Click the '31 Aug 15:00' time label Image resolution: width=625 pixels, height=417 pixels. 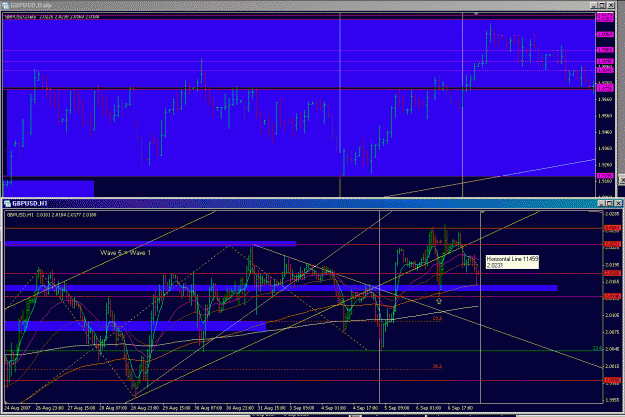(271, 408)
